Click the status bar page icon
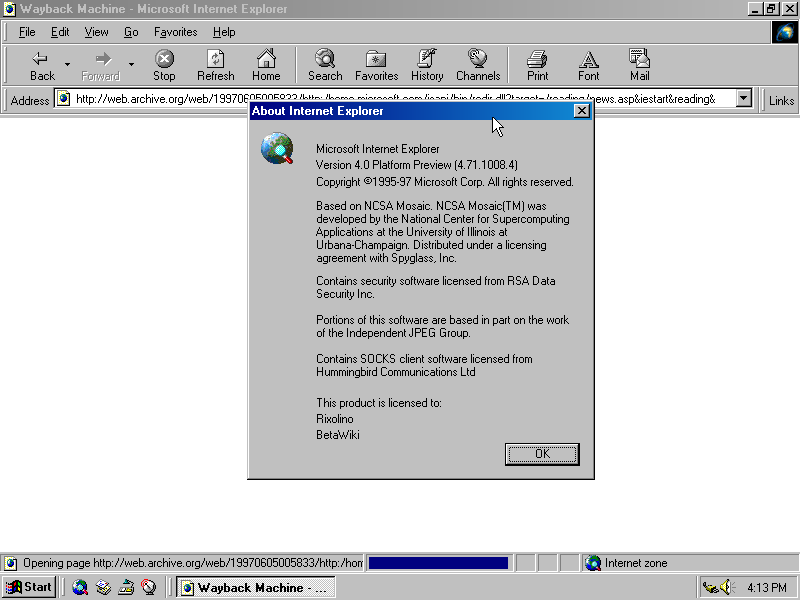 (x=10, y=563)
